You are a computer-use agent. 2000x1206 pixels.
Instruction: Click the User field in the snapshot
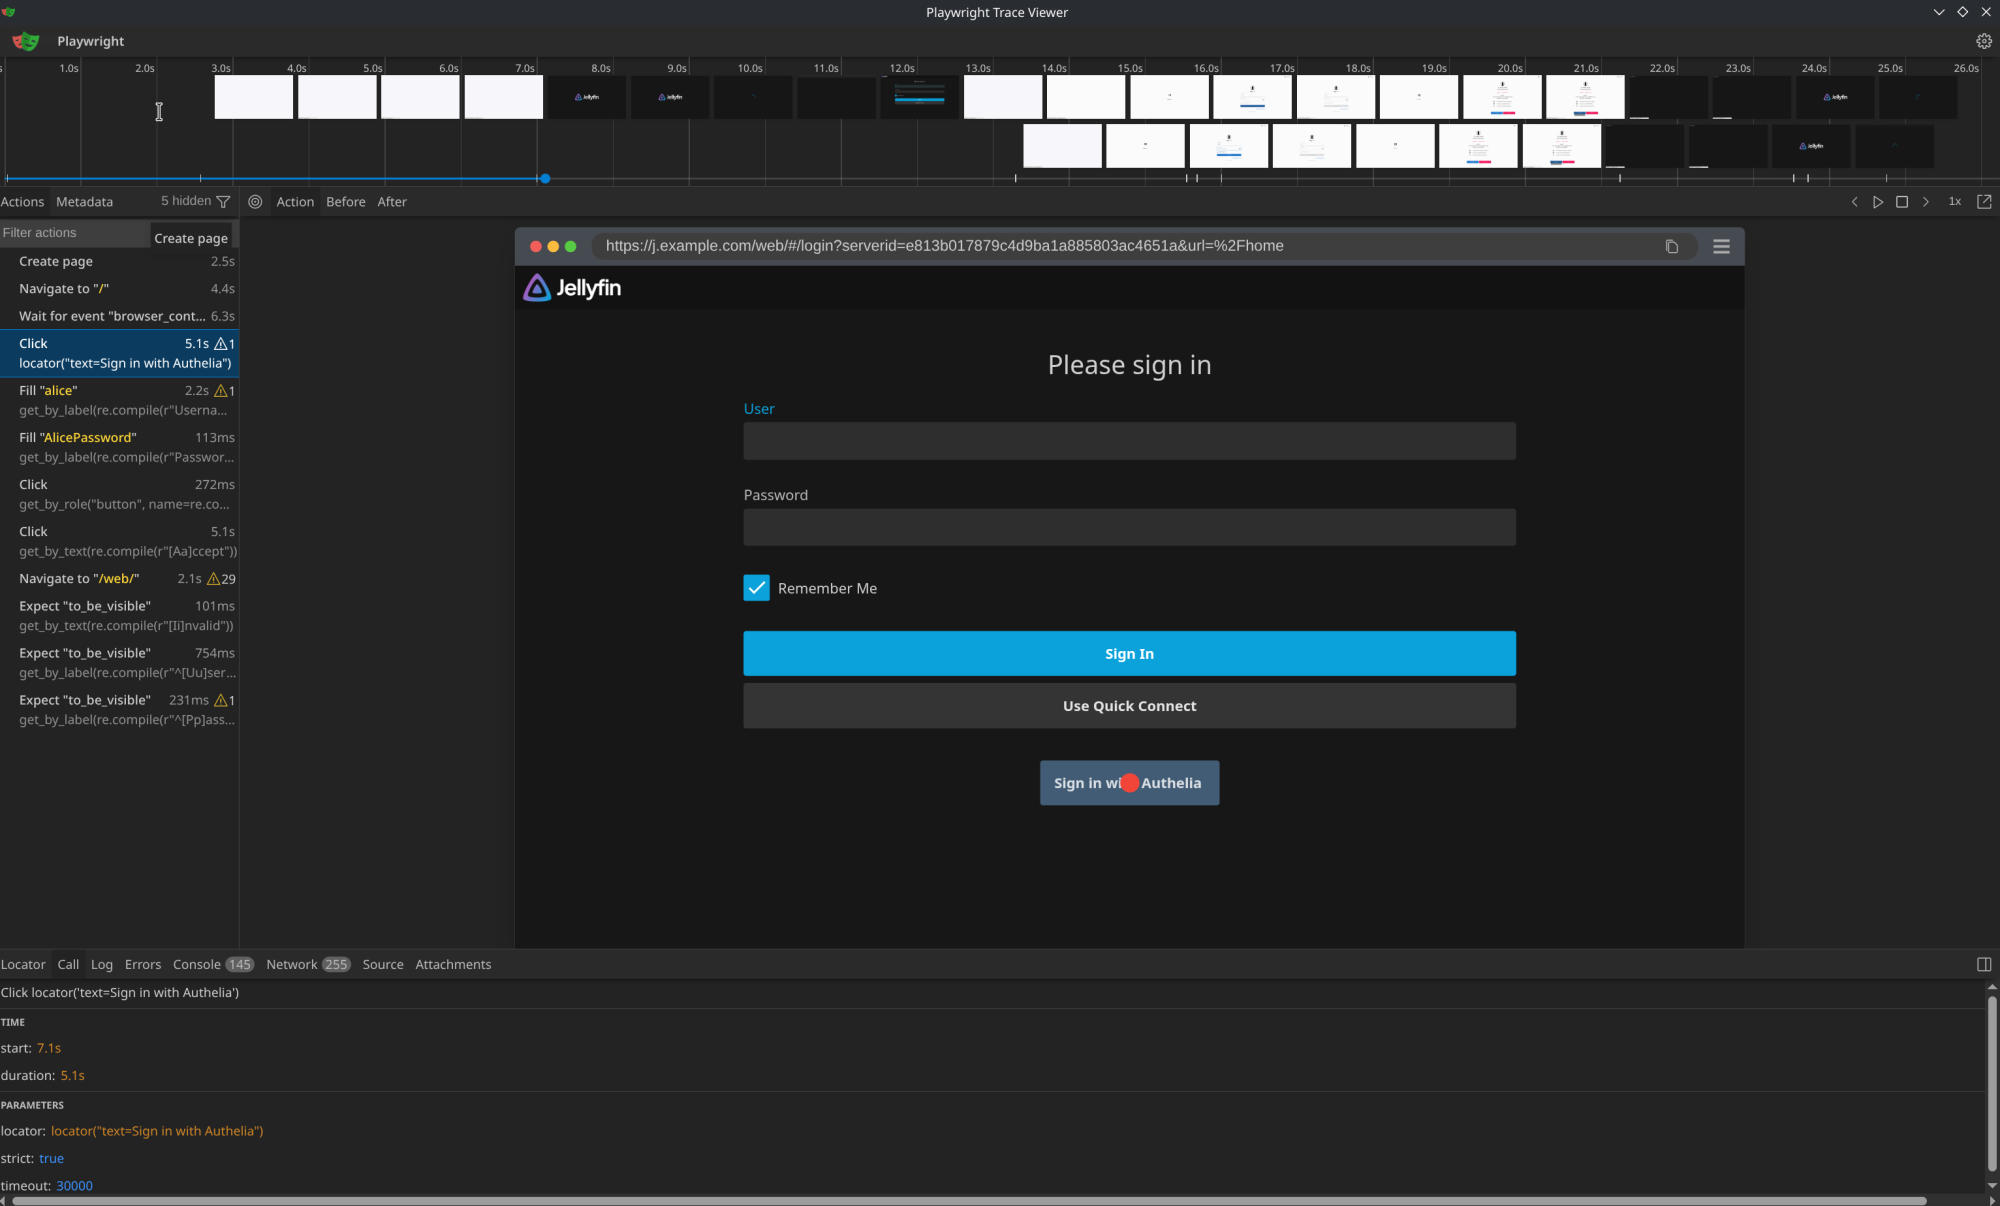pyautogui.click(x=1129, y=441)
